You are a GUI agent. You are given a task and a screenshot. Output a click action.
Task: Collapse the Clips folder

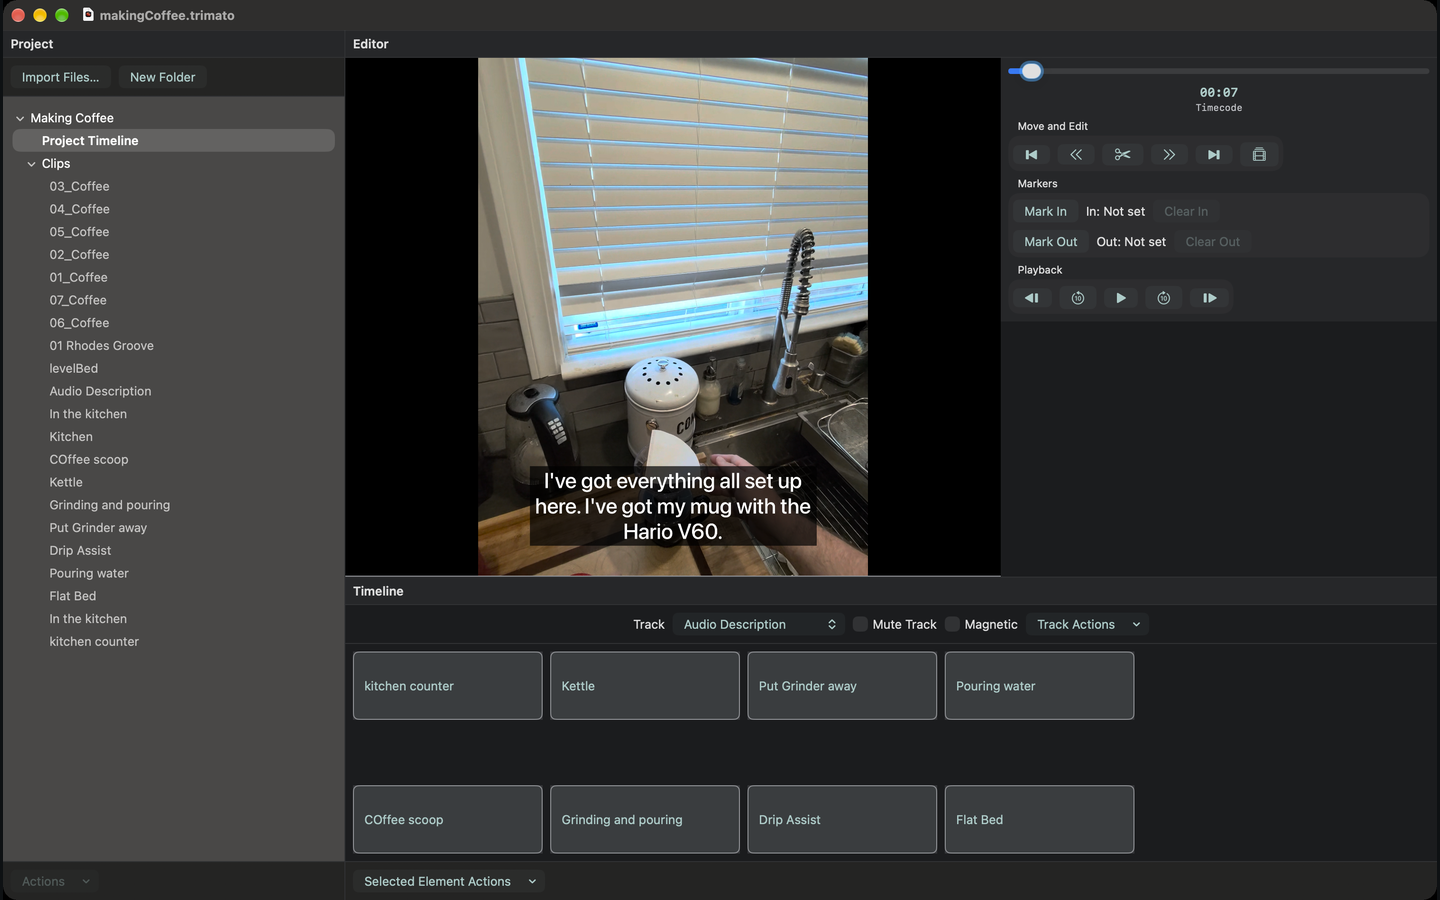coord(32,164)
